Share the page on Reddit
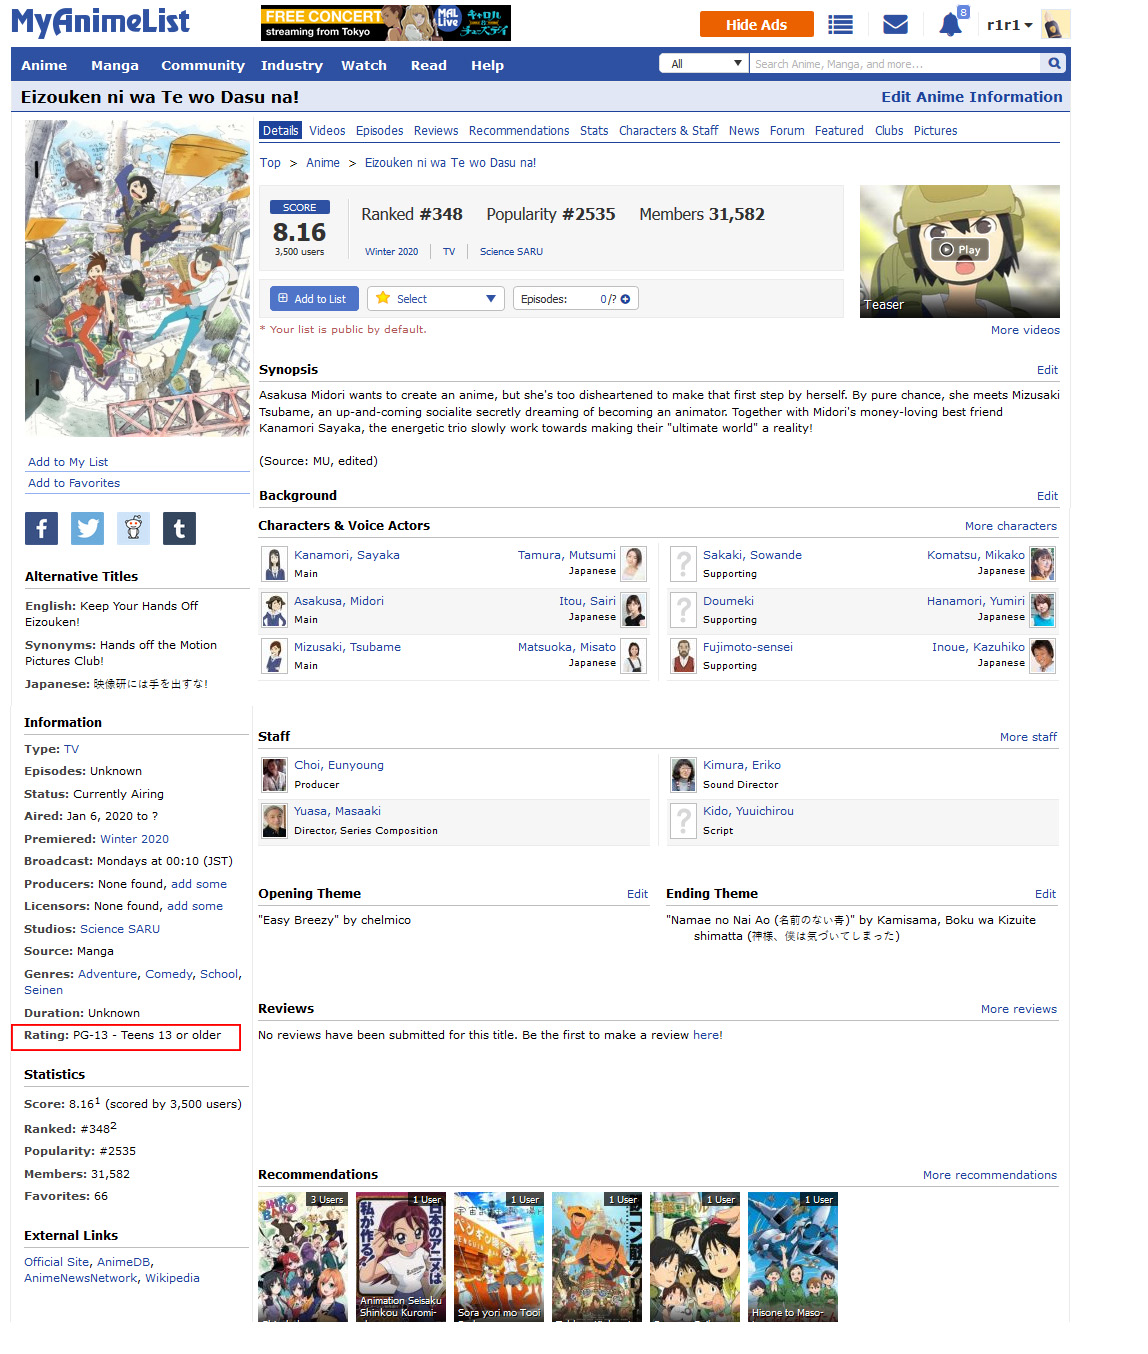 [133, 528]
